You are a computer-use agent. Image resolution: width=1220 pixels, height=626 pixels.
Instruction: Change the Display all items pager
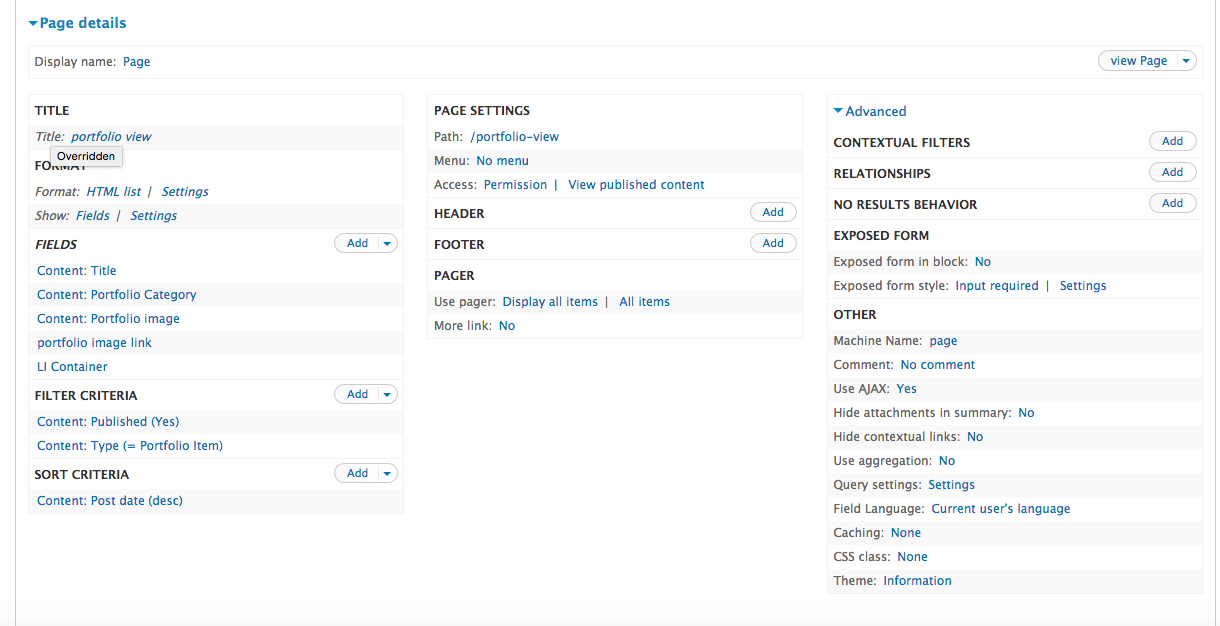point(550,302)
